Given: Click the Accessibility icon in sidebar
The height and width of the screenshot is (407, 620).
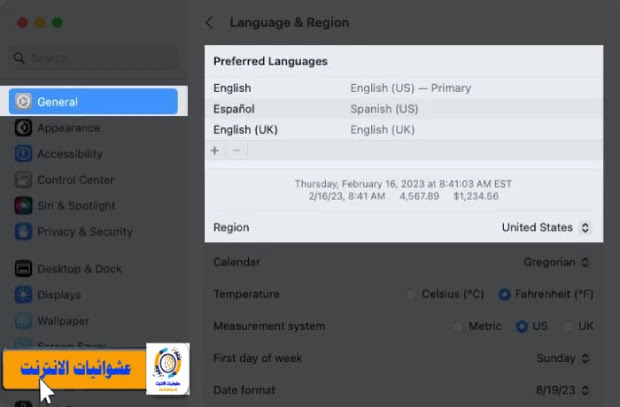Looking at the screenshot, I should (23, 154).
